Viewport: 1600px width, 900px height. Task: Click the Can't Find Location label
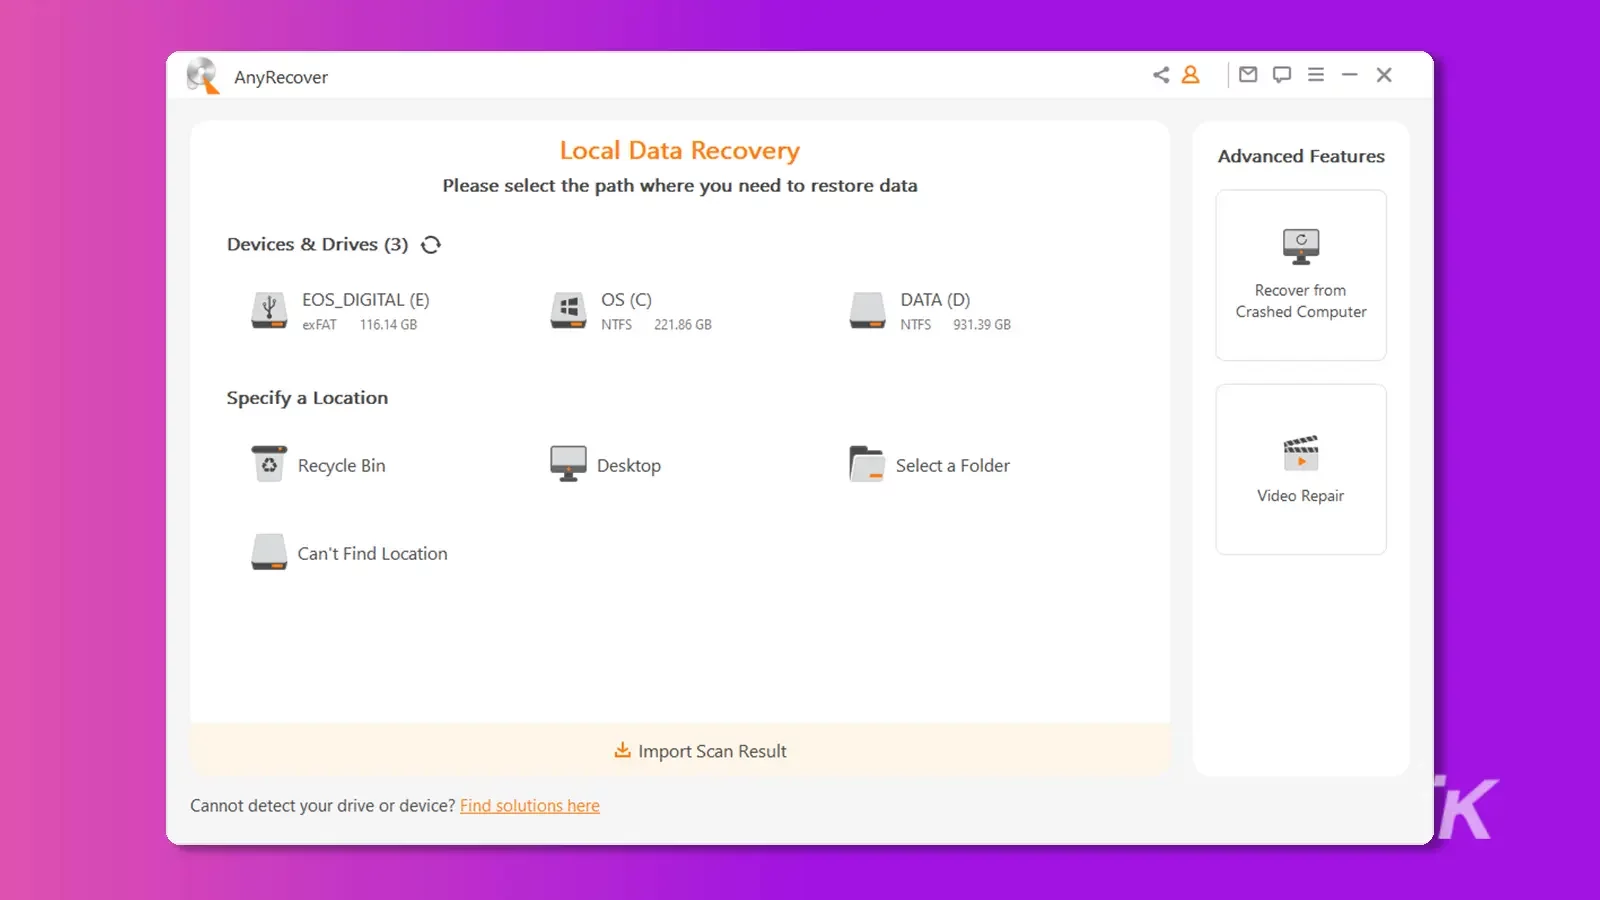click(372, 554)
